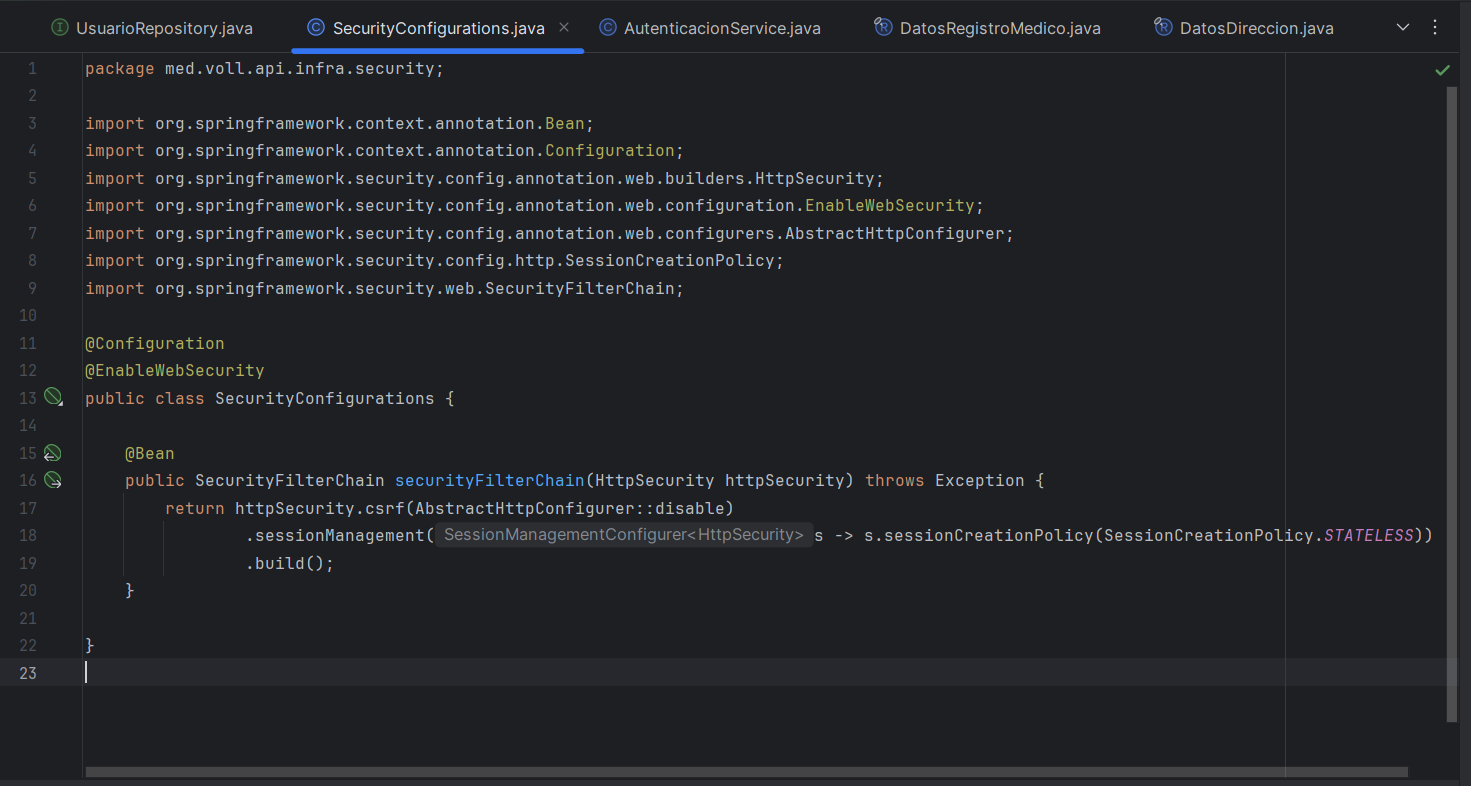Expand the hidden tabs dropdown chevron
This screenshot has height=786, width=1471.
pyautogui.click(x=1403, y=27)
